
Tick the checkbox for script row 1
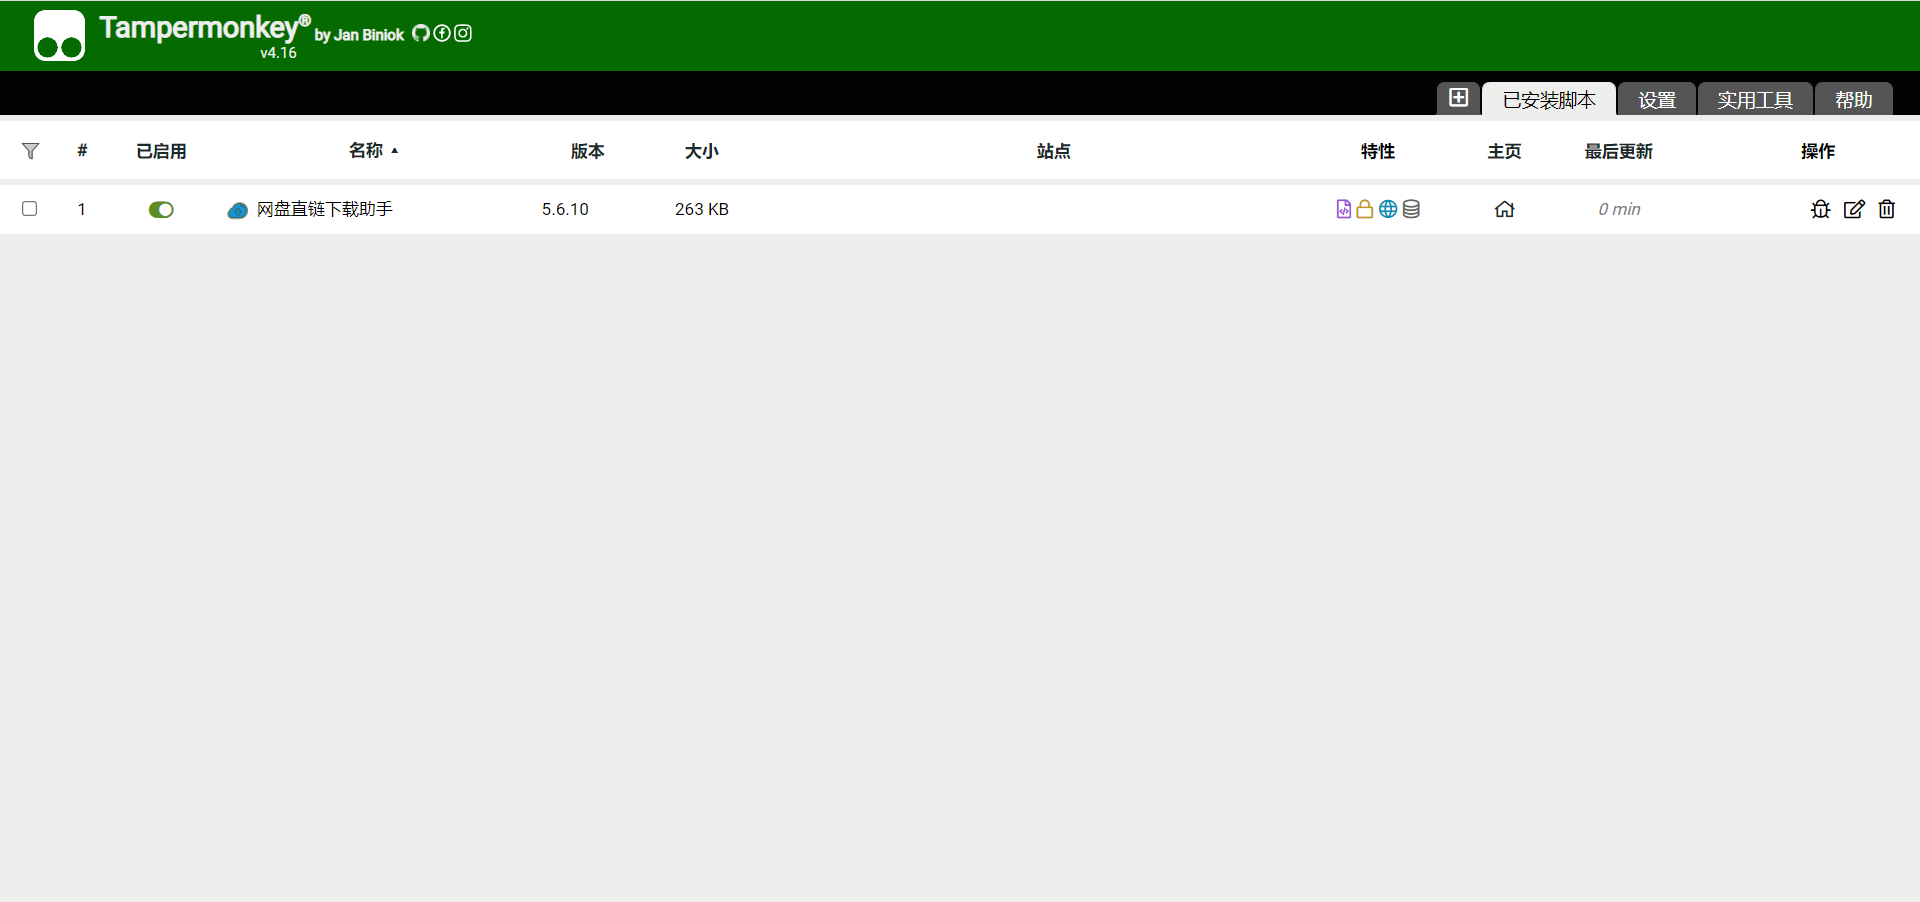[x=30, y=209]
